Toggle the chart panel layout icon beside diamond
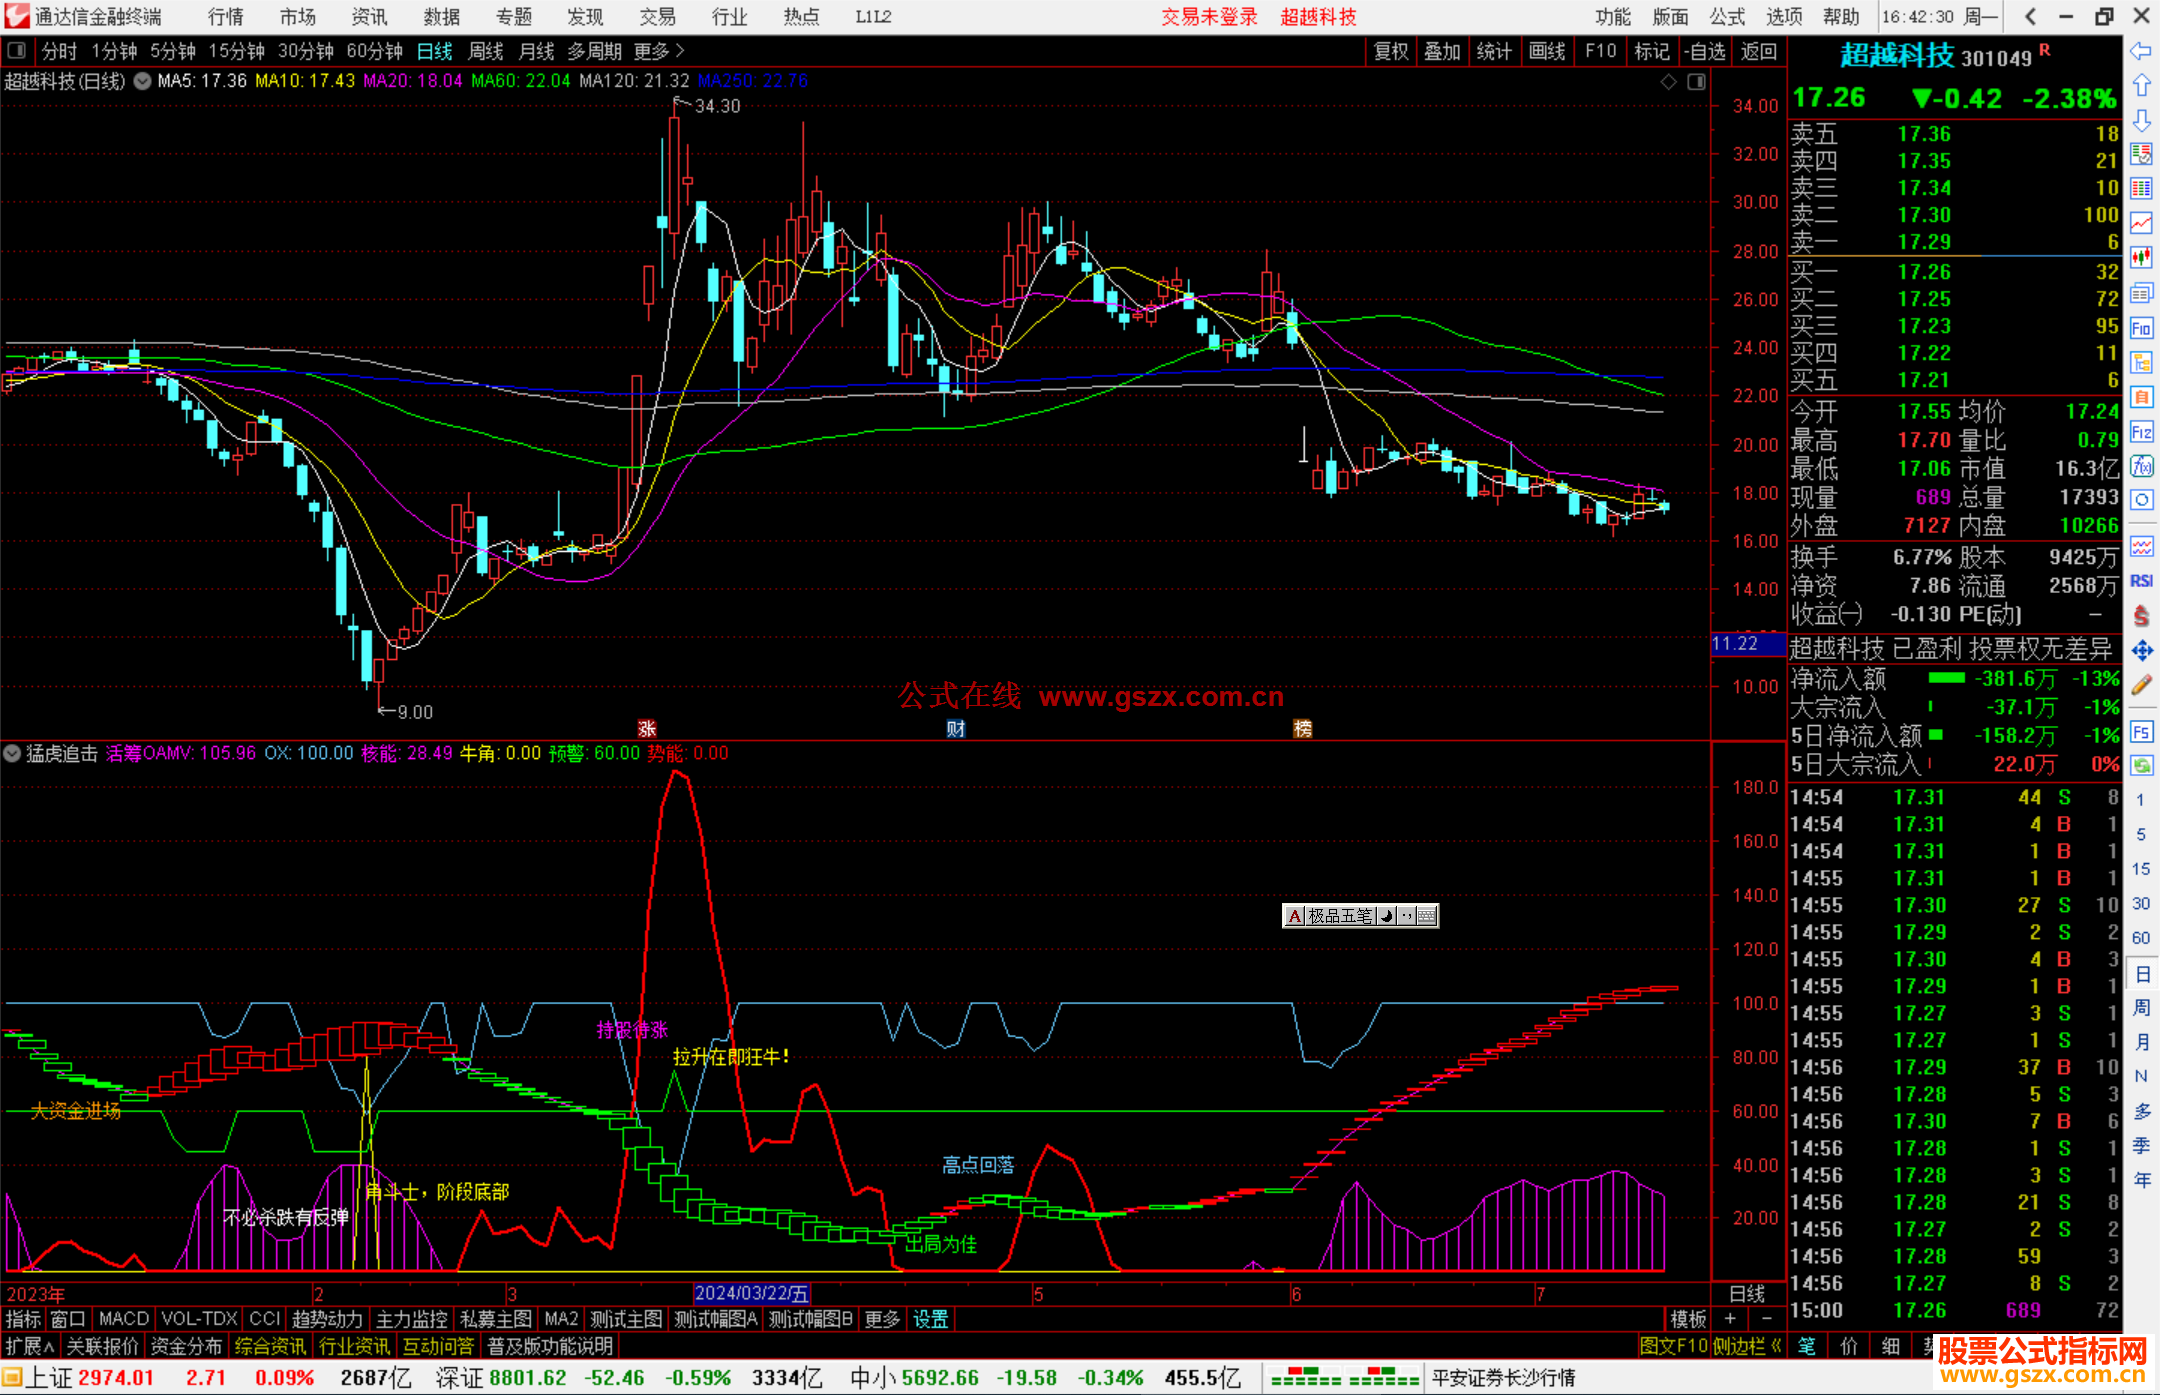This screenshot has height=1395, width=2160. 1697,82
